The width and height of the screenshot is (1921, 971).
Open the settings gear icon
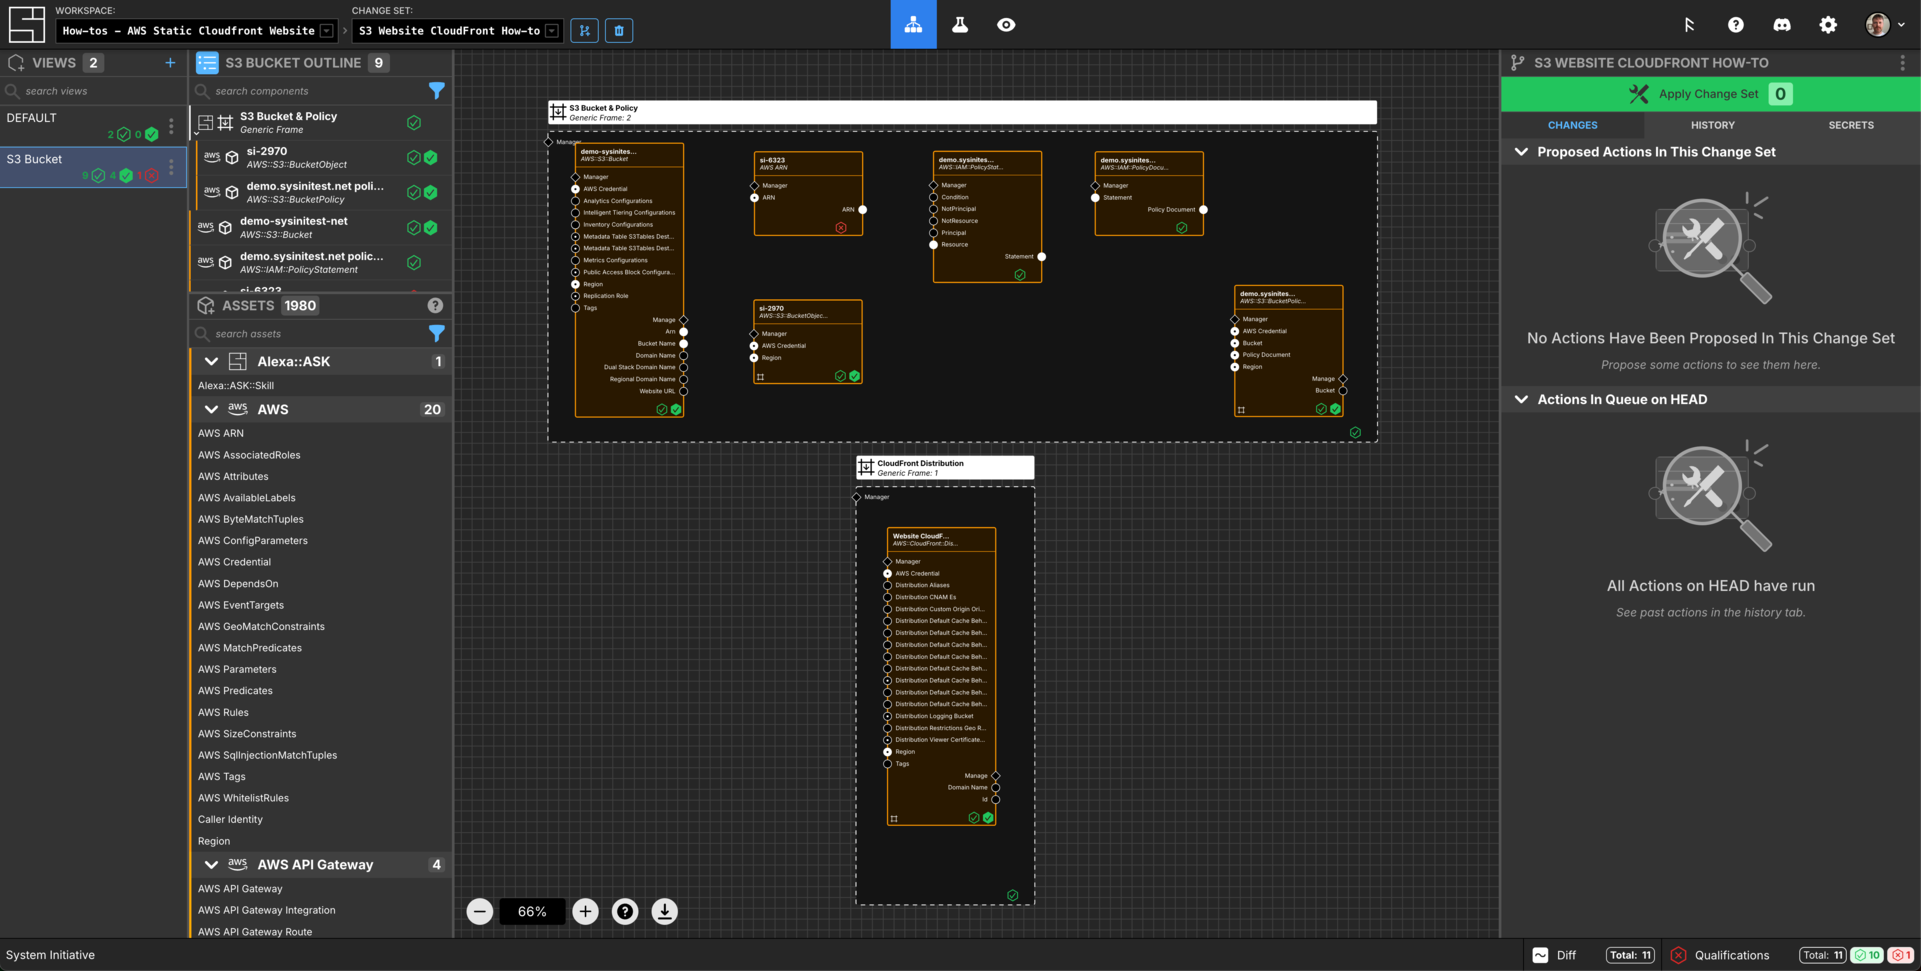click(1828, 25)
